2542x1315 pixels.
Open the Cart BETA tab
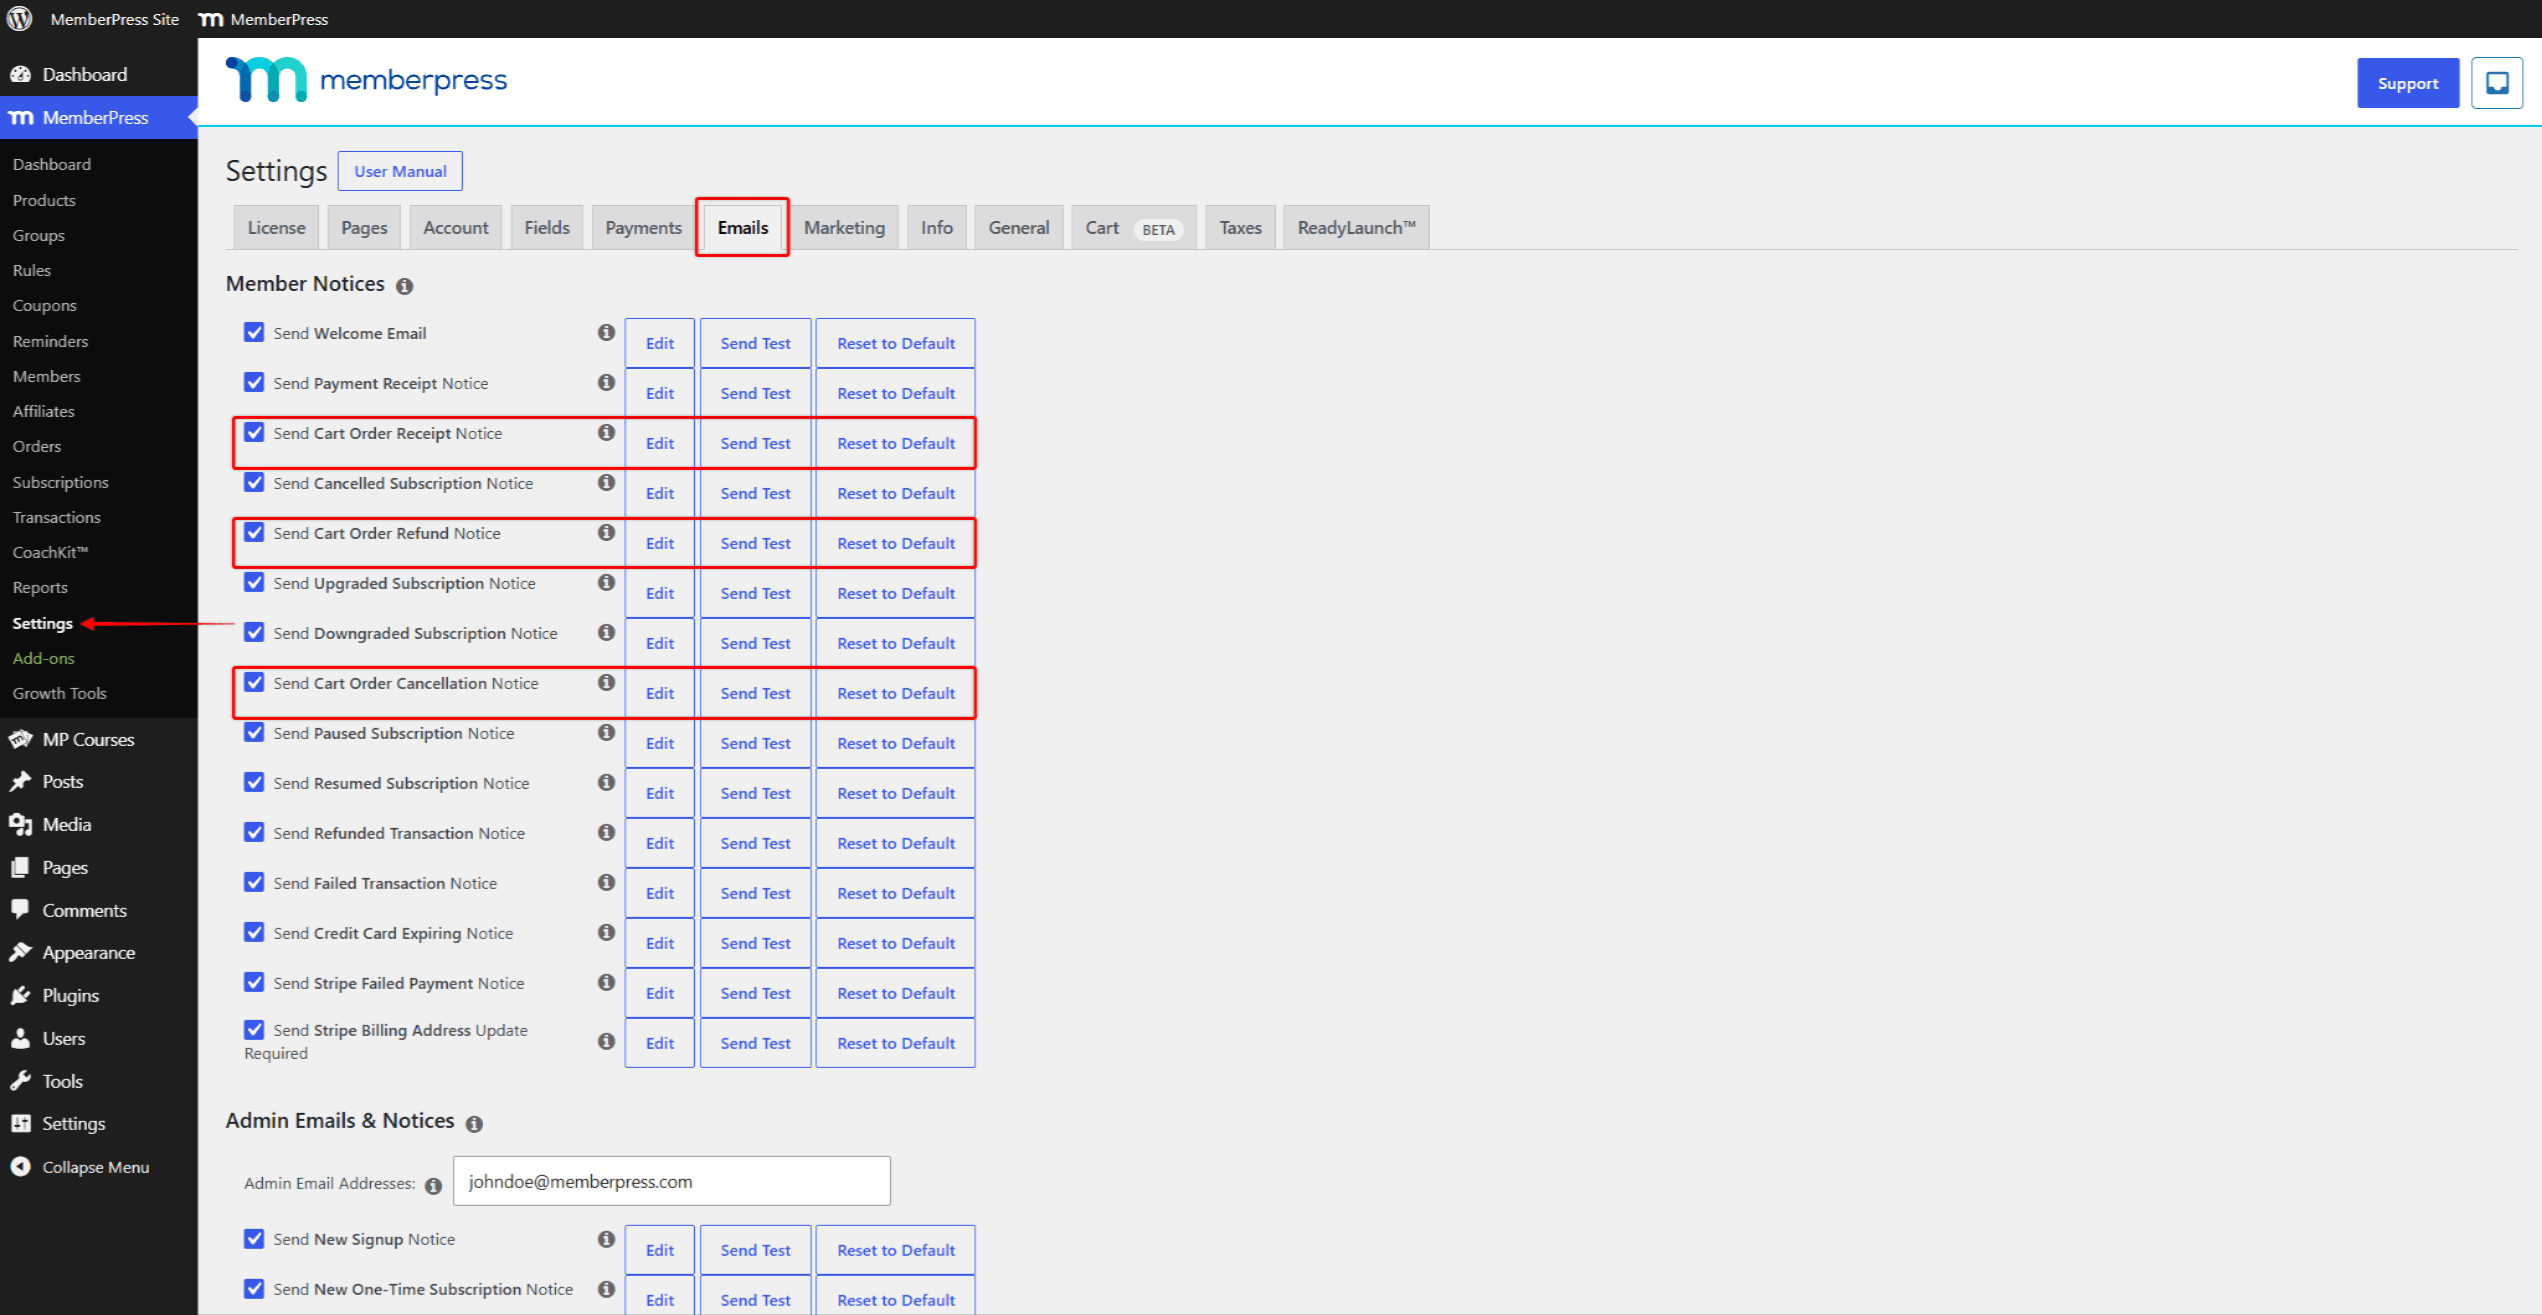[x=1133, y=228]
